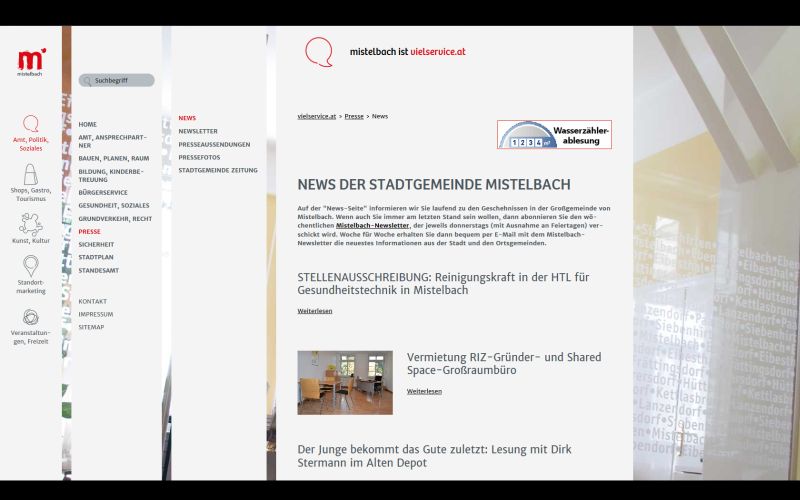
Task: Open Bildung, Kinderbetreuung menu item
Action: (x=111, y=176)
